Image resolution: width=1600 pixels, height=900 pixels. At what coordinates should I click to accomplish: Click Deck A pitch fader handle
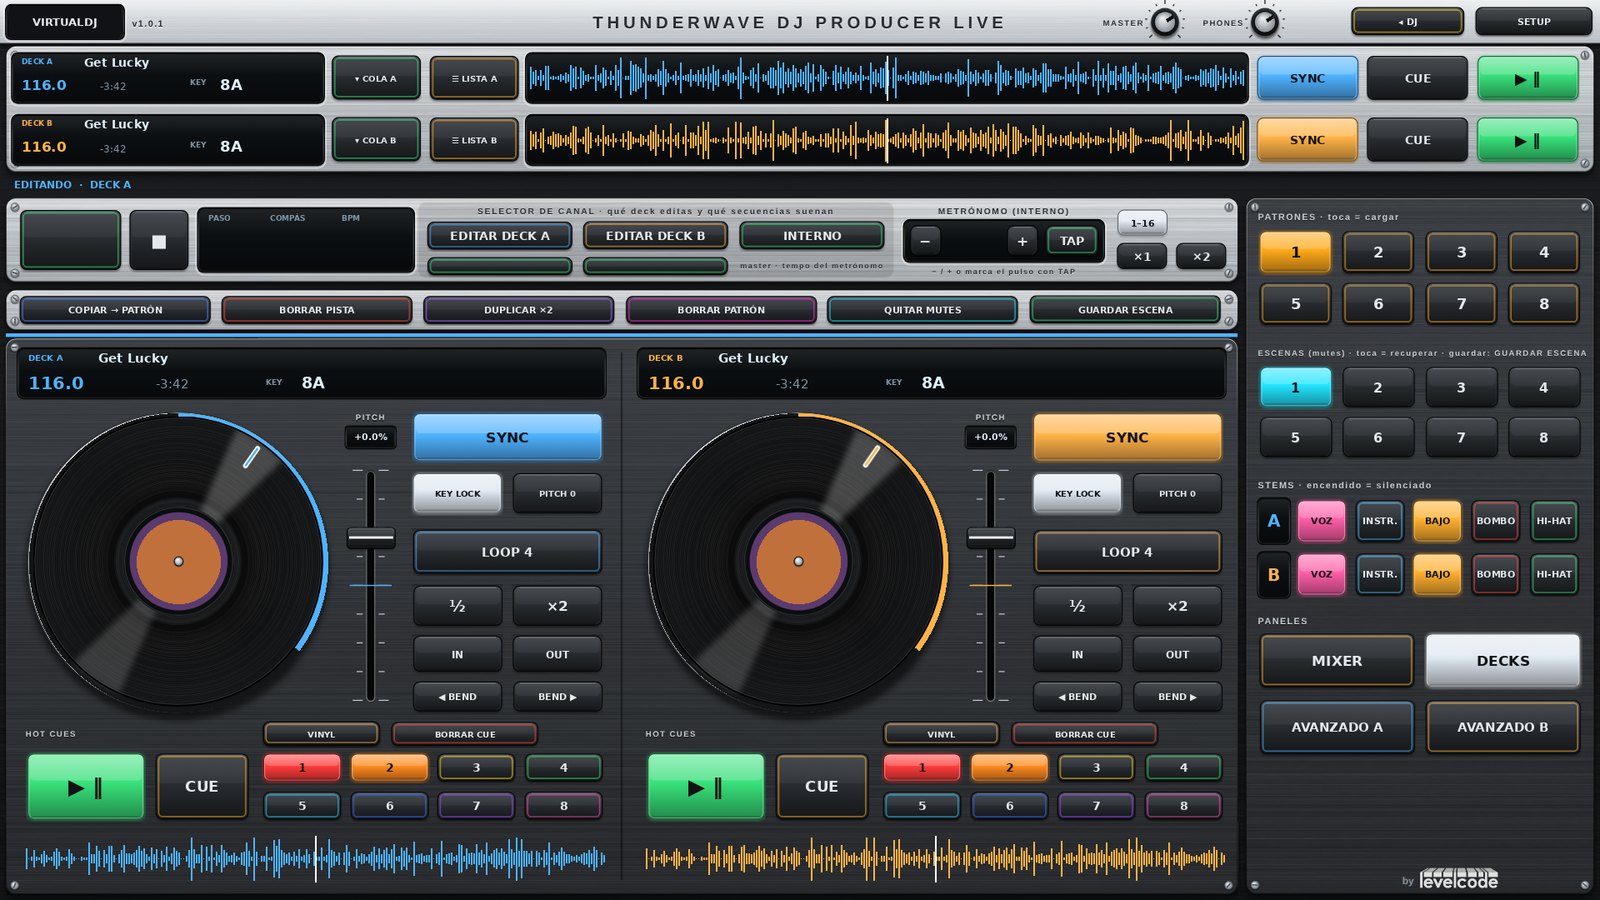[x=371, y=539]
